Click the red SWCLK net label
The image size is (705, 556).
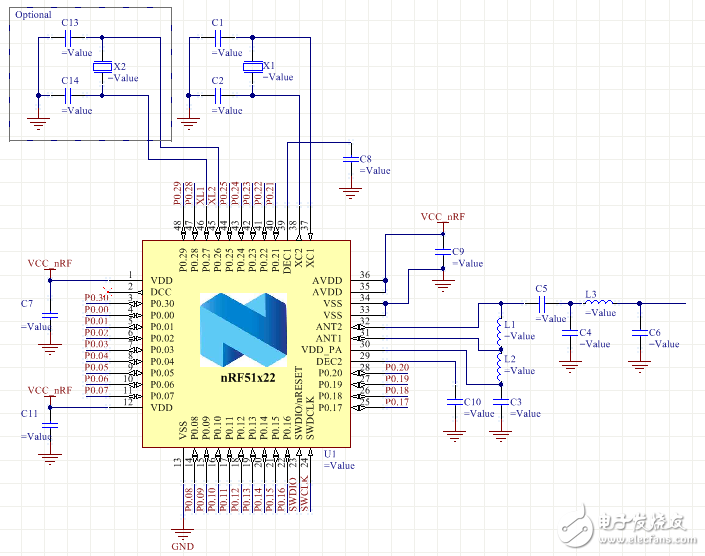click(304, 493)
